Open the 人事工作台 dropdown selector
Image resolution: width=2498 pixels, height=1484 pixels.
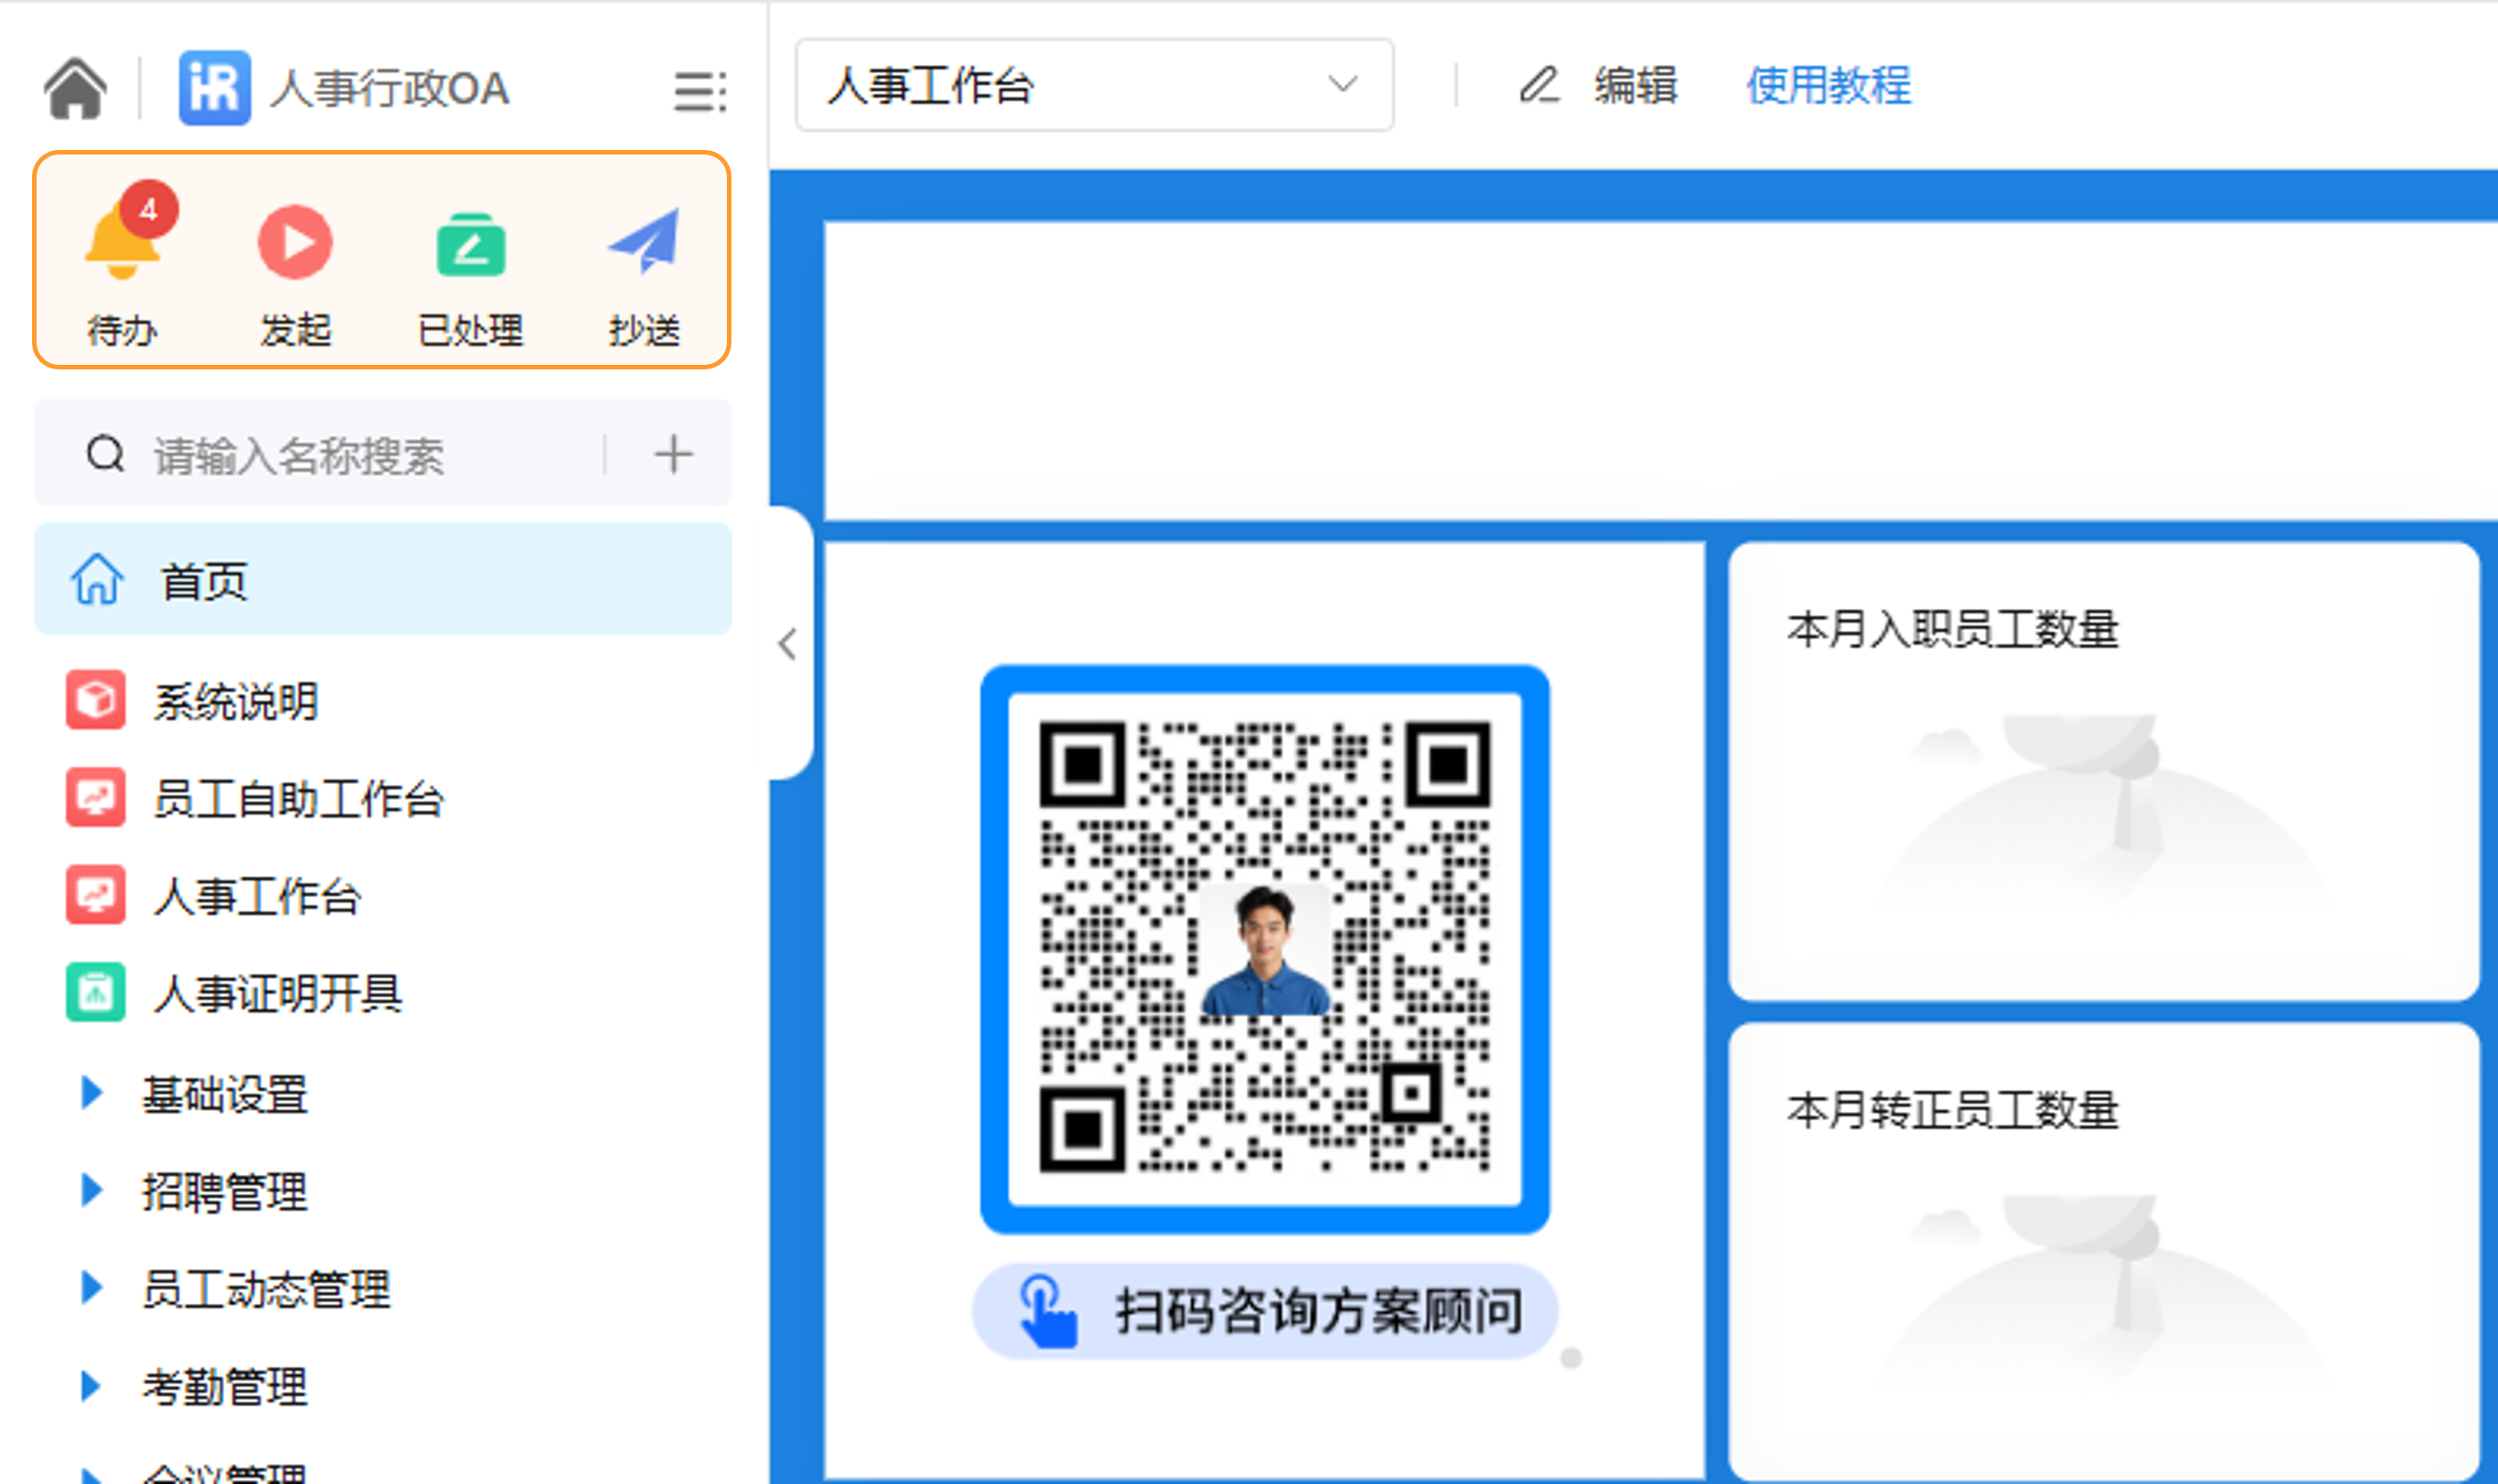coord(1094,85)
